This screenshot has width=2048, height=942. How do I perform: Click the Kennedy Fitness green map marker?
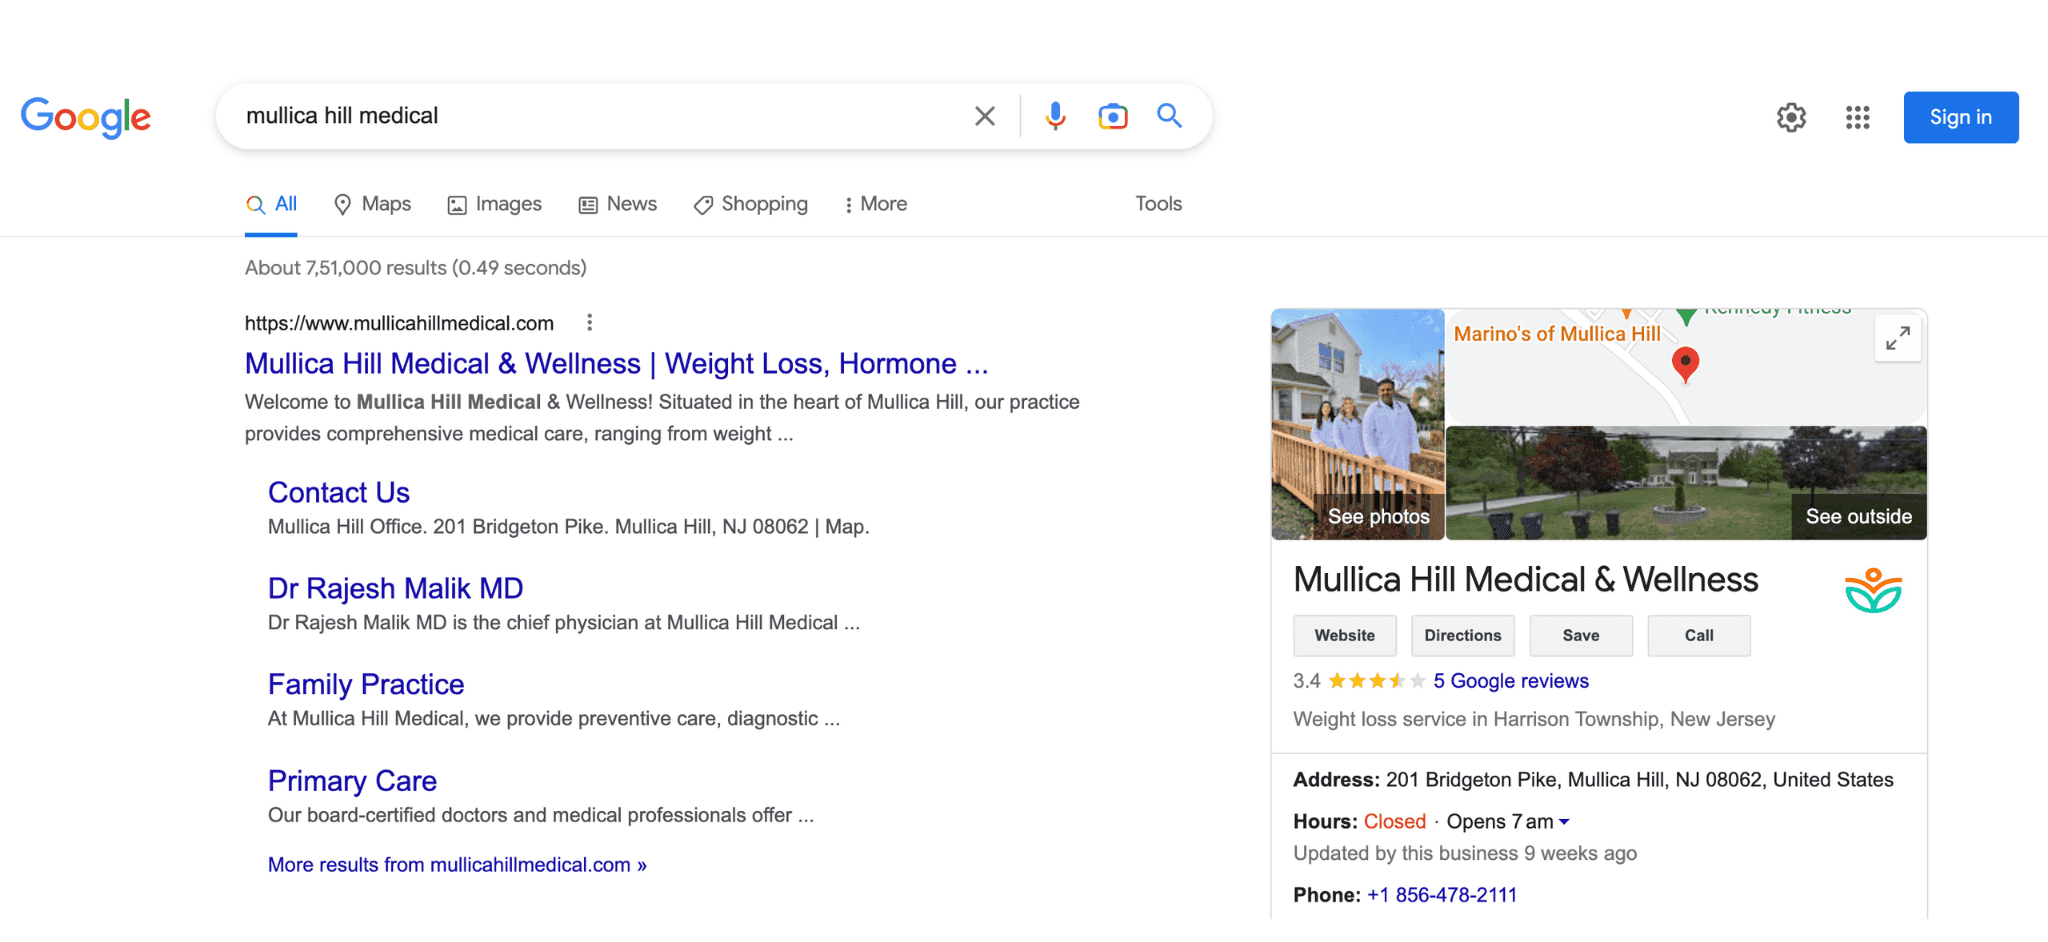[1686, 316]
